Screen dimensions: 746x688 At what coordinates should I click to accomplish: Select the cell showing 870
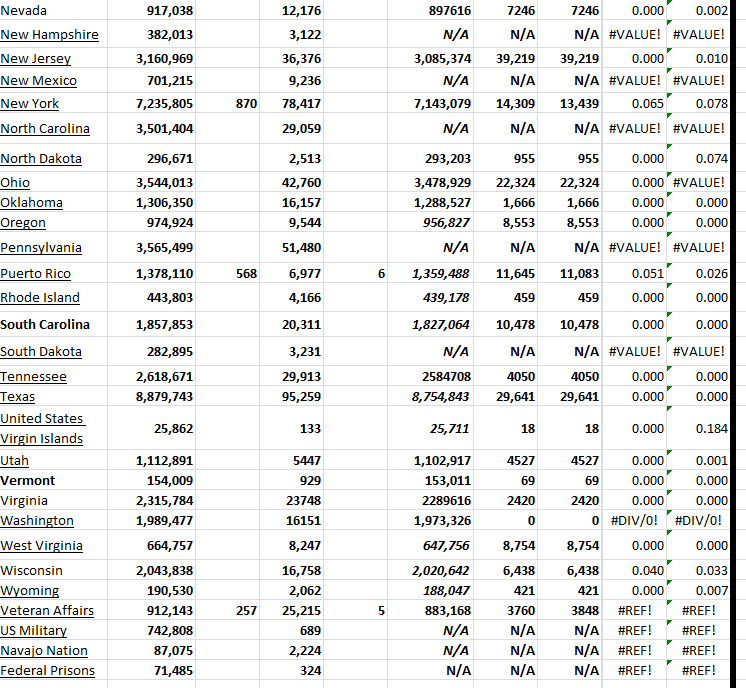click(227, 104)
